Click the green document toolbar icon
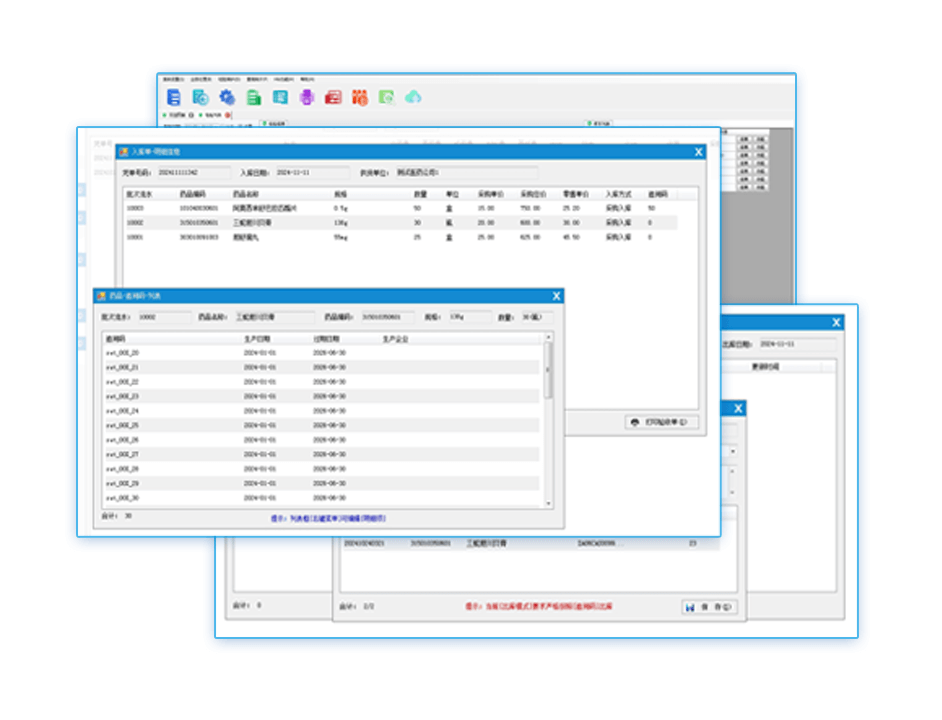 [254, 97]
